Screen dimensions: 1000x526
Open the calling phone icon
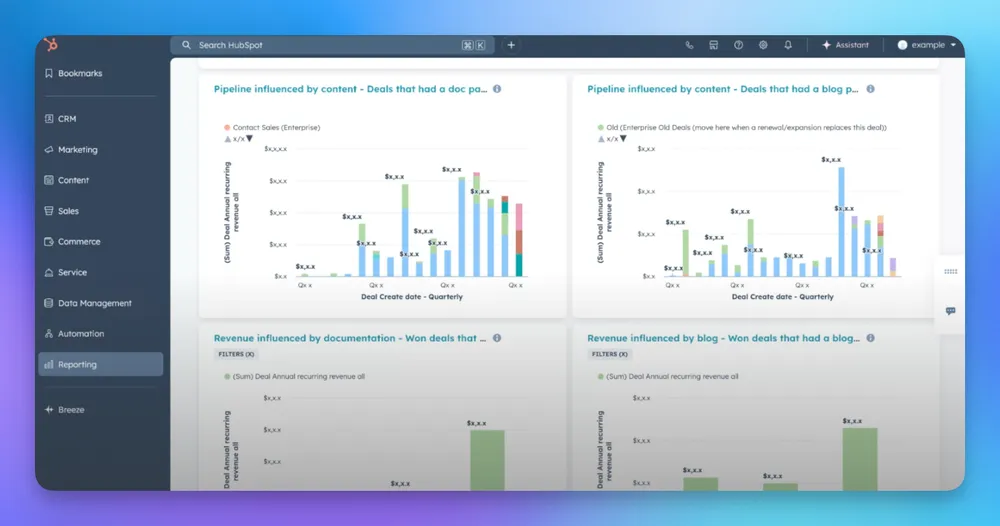689,45
